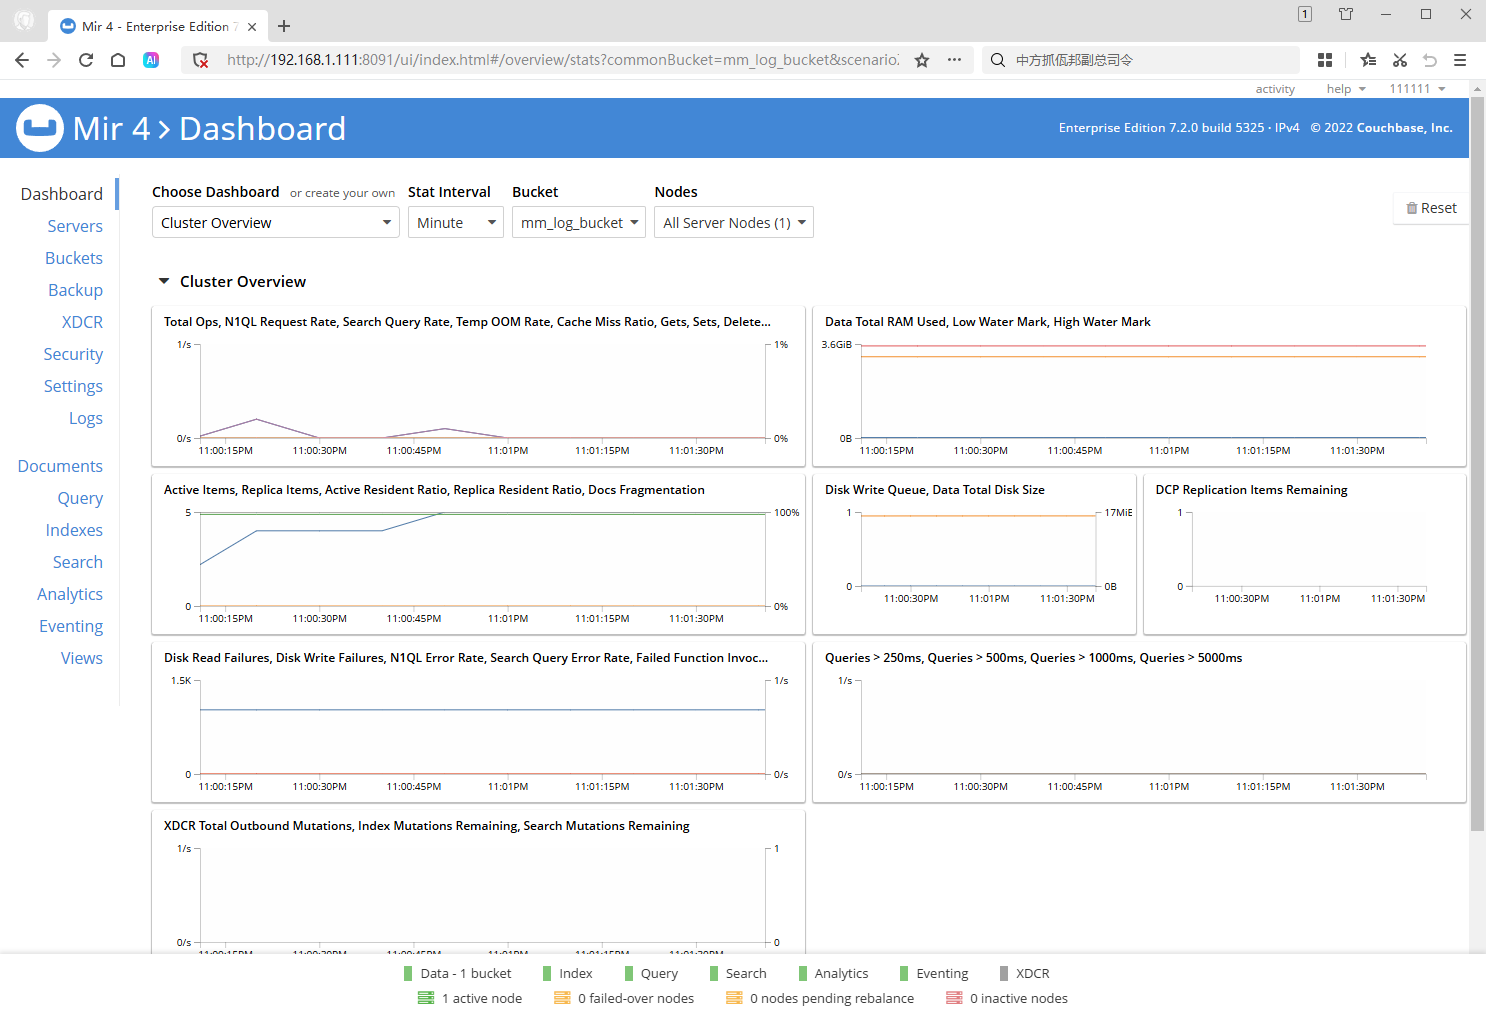
Task: Click the insecure site shield icon
Action: (200, 60)
